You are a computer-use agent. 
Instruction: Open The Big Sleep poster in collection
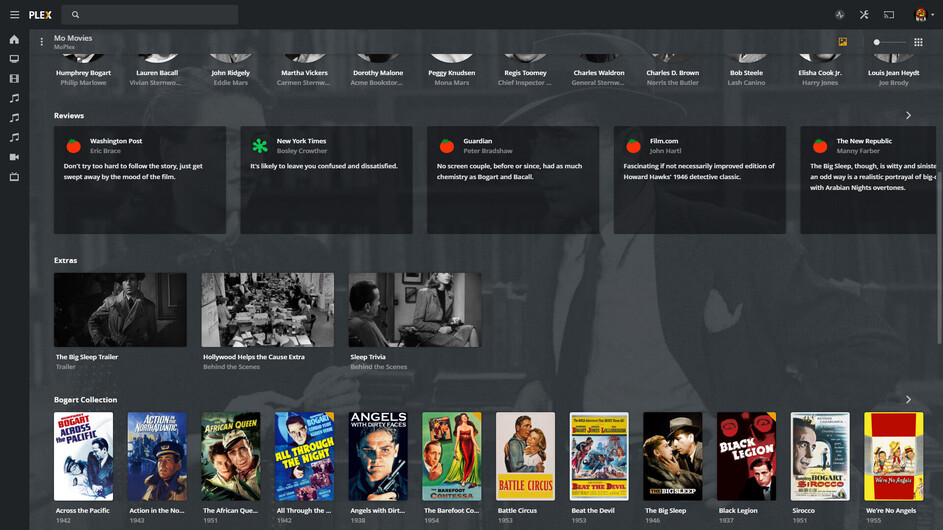click(x=673, y=456)
